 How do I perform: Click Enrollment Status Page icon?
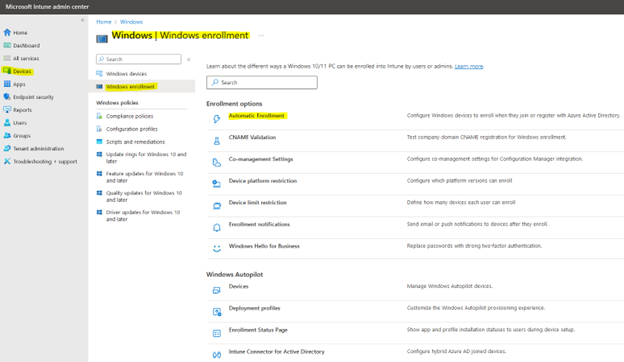click(216, 333)
